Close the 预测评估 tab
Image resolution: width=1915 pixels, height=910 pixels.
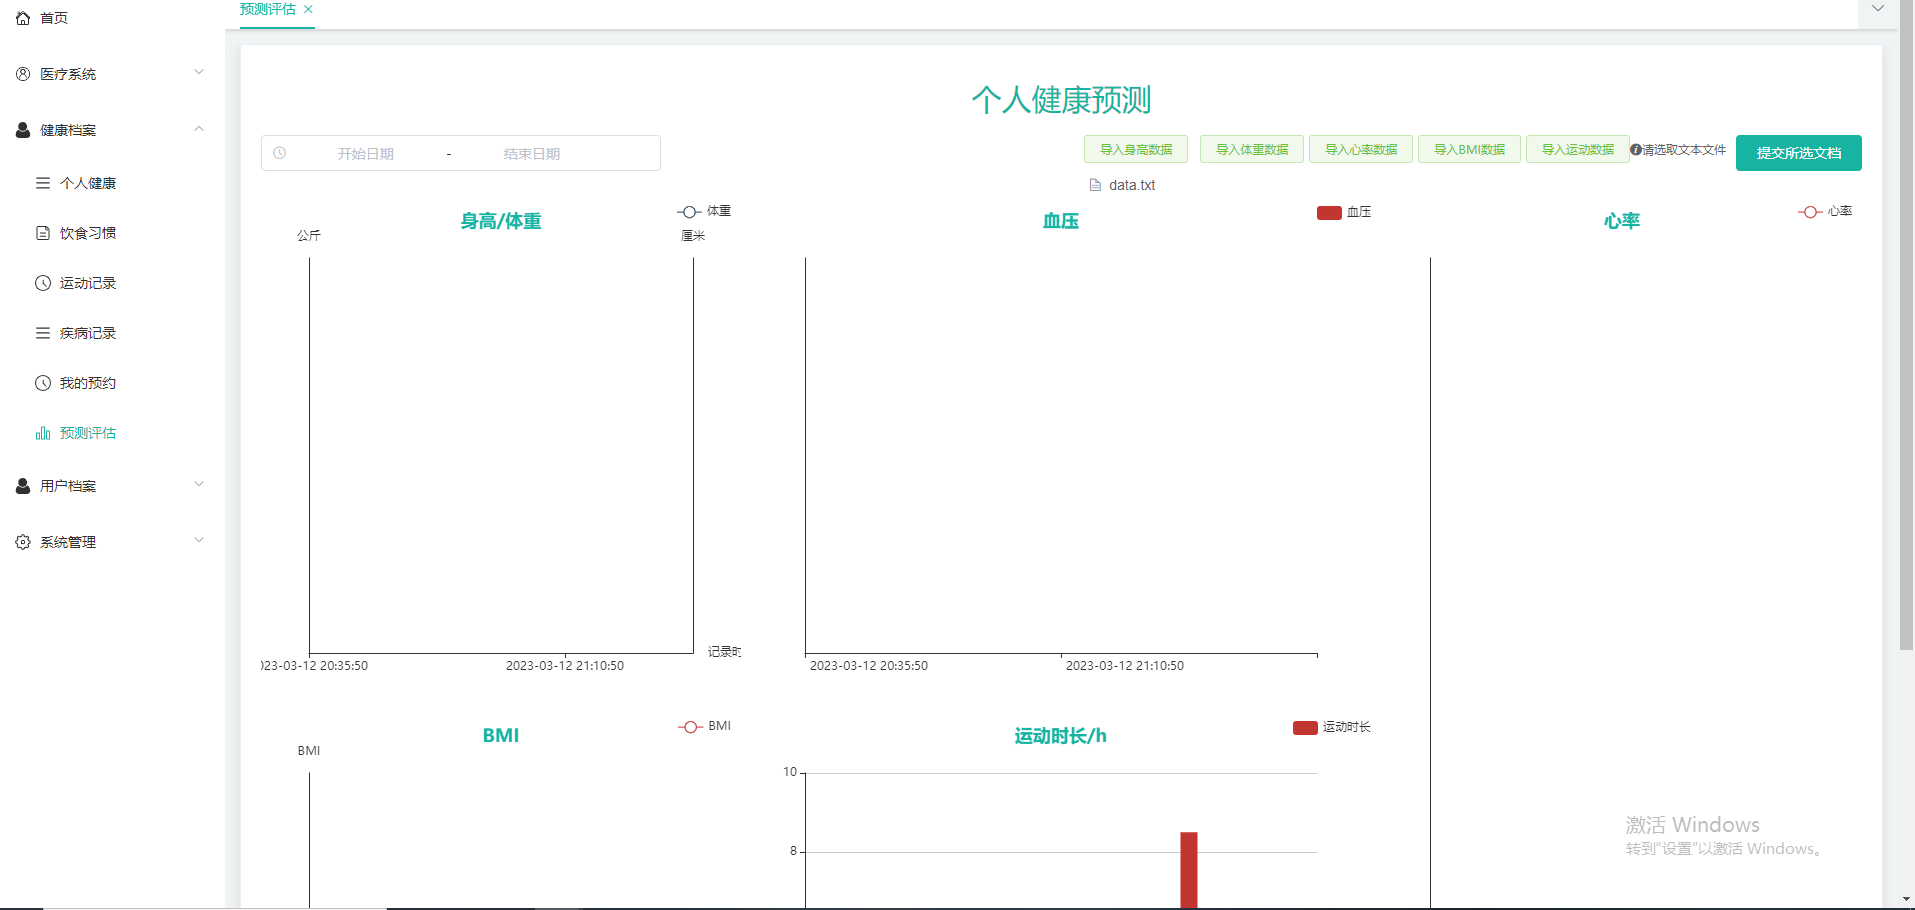coord(308,9)
